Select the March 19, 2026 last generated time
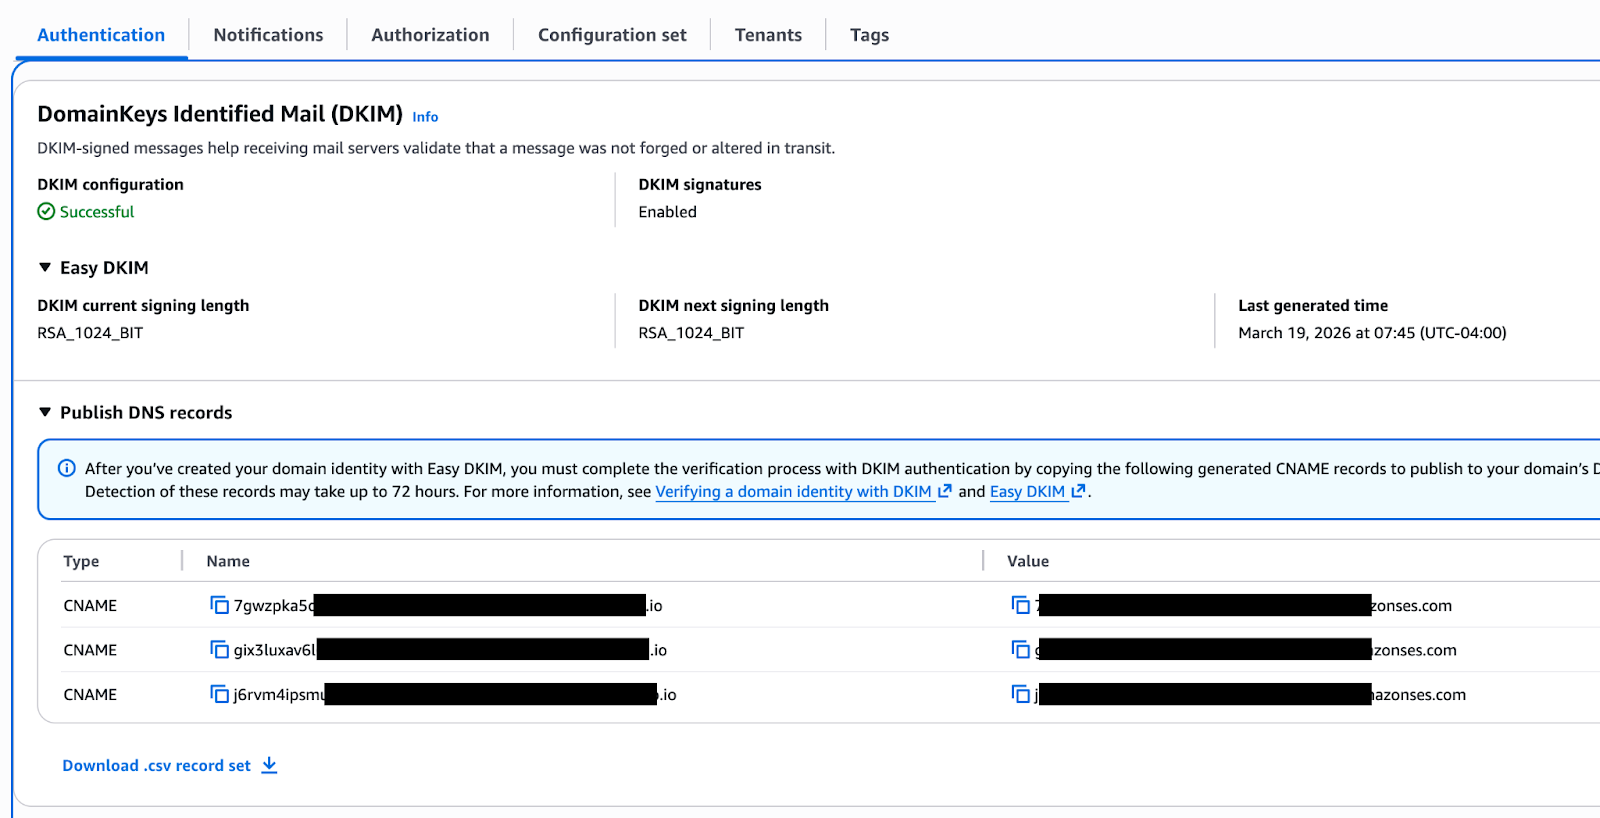1600x818 pixels. [x=1372, y=333]
